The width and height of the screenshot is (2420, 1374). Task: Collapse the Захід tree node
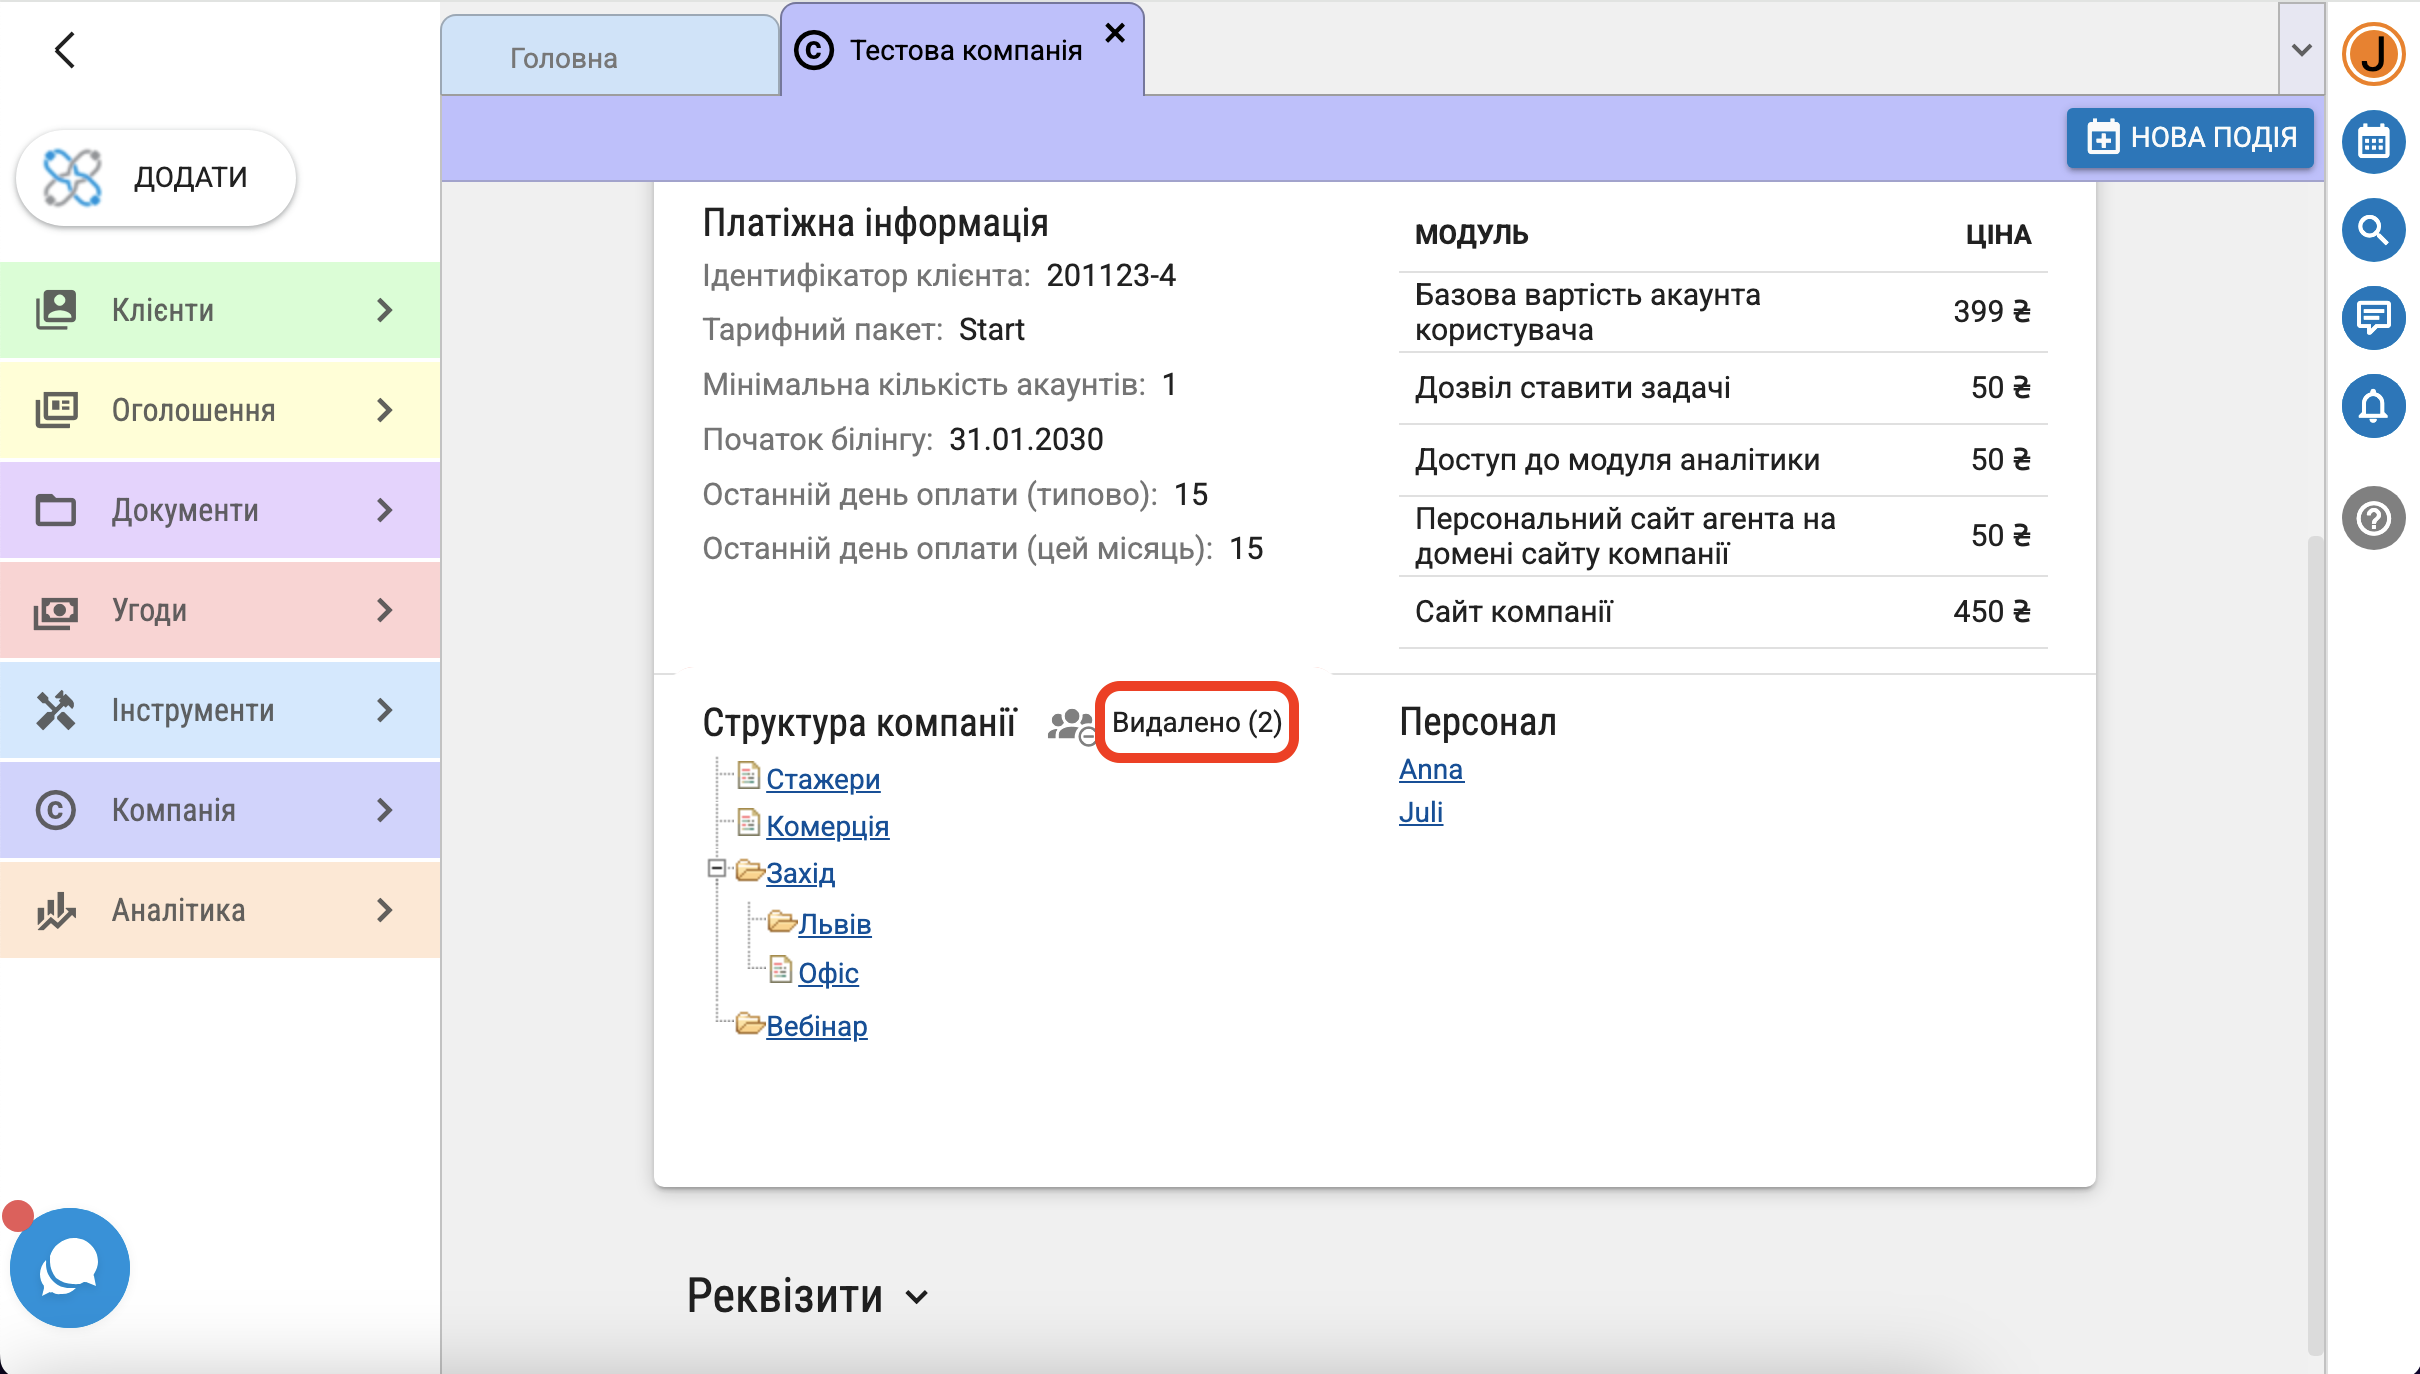point(716,869)
